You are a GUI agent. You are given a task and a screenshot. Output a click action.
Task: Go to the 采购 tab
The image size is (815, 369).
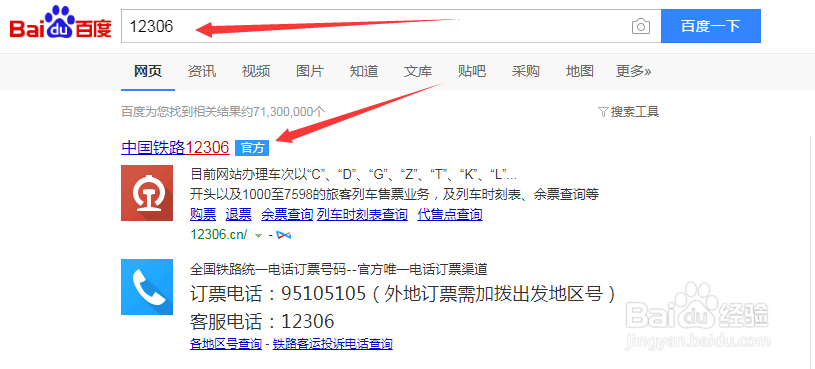[525, 71]
